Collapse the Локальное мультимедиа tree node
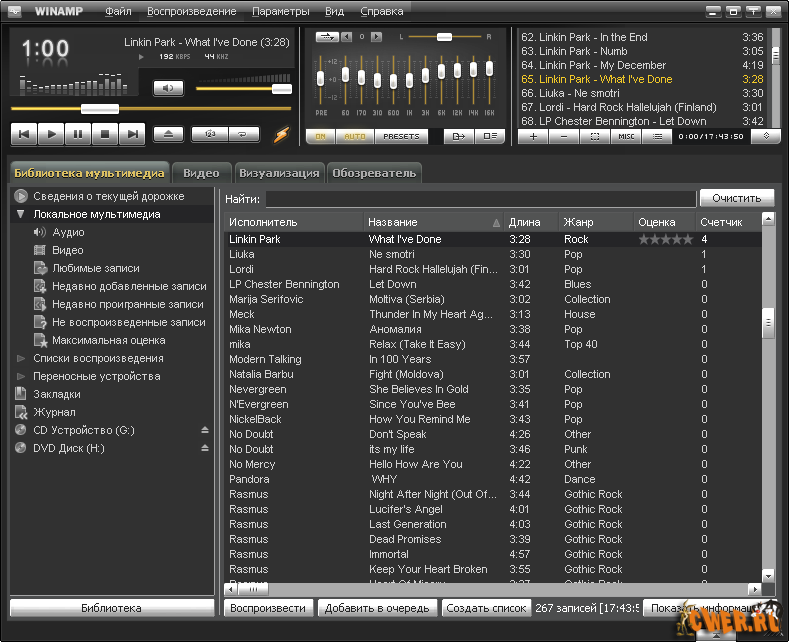The height and width of the screenshot is (642, 789). point(20,214)
